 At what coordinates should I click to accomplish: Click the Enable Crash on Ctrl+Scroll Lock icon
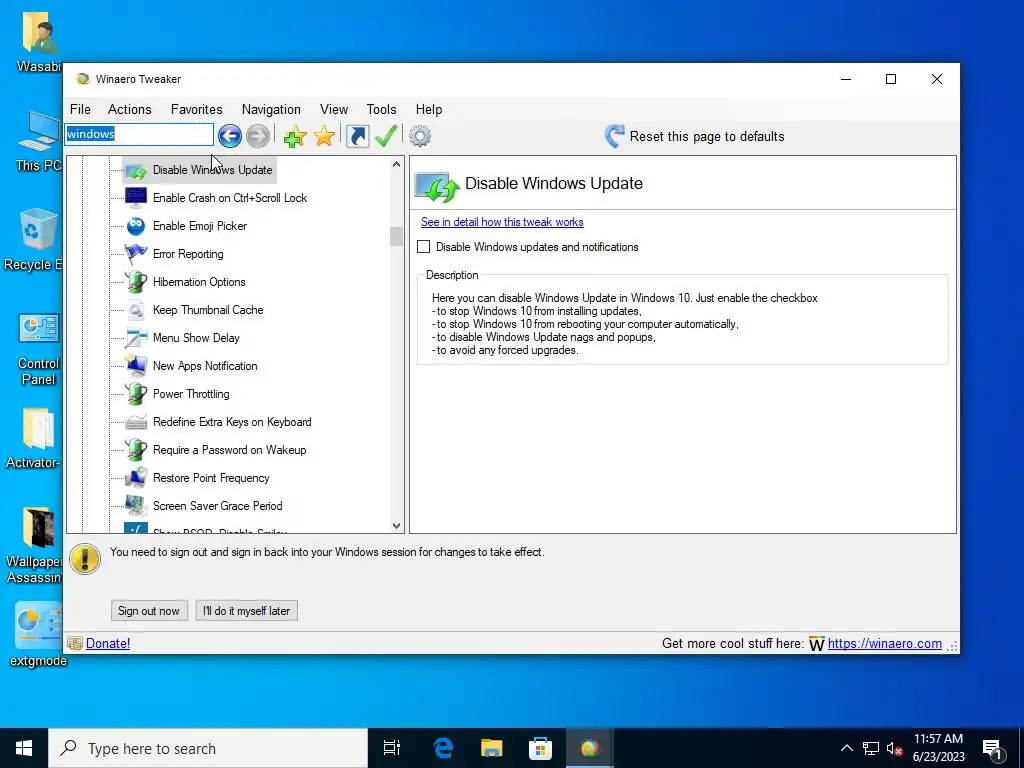click(136, 198)
